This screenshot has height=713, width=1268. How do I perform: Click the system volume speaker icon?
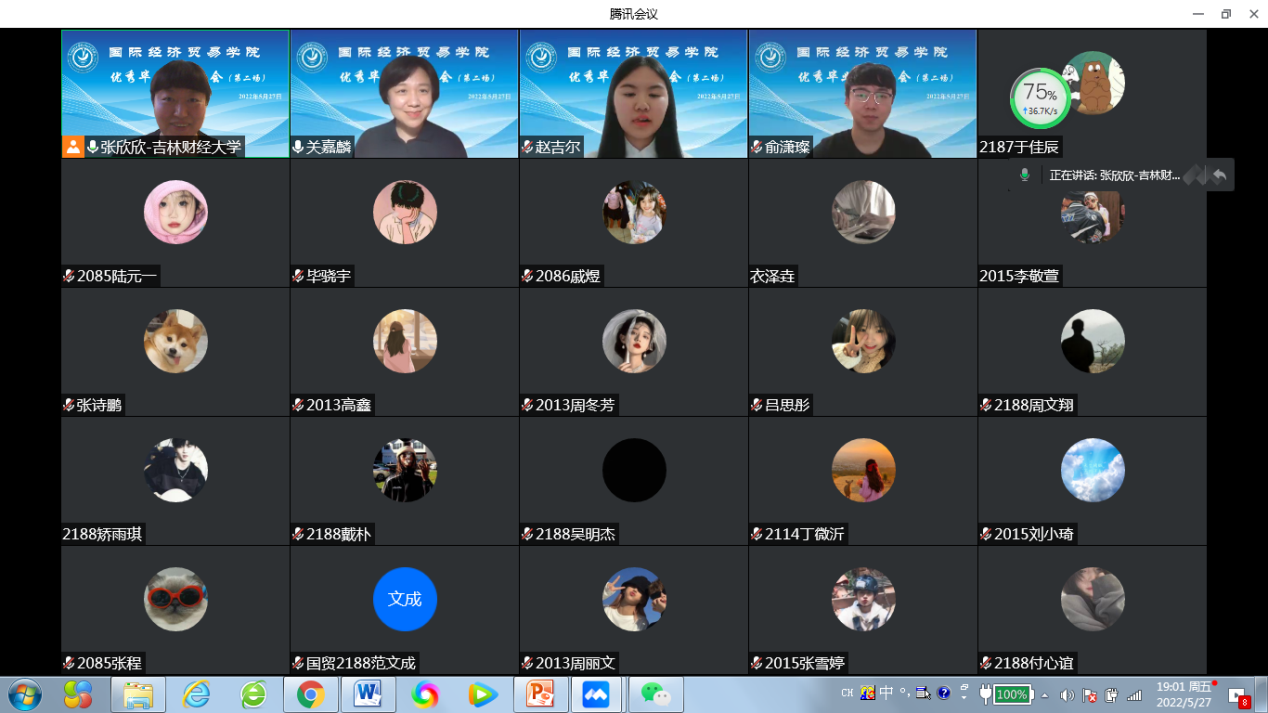point(1067,695)
